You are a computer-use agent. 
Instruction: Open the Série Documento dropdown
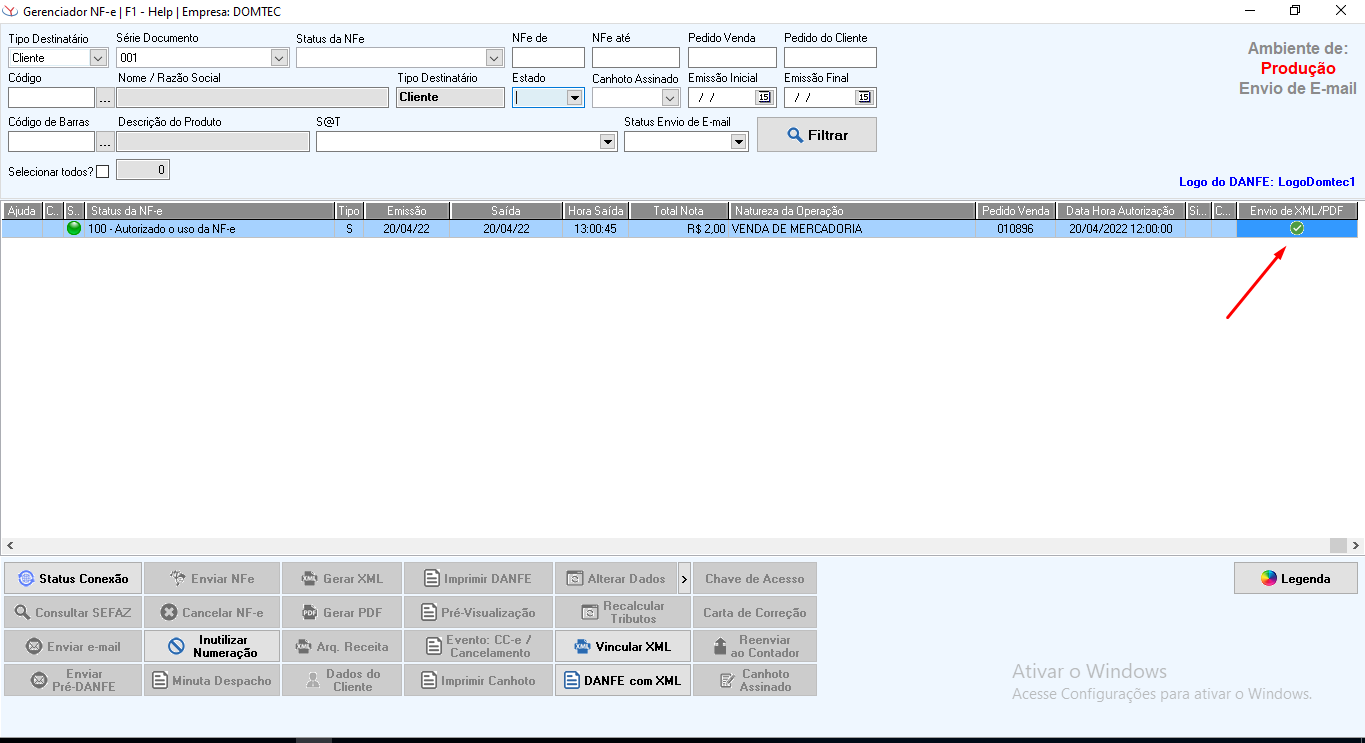point(279,58)
